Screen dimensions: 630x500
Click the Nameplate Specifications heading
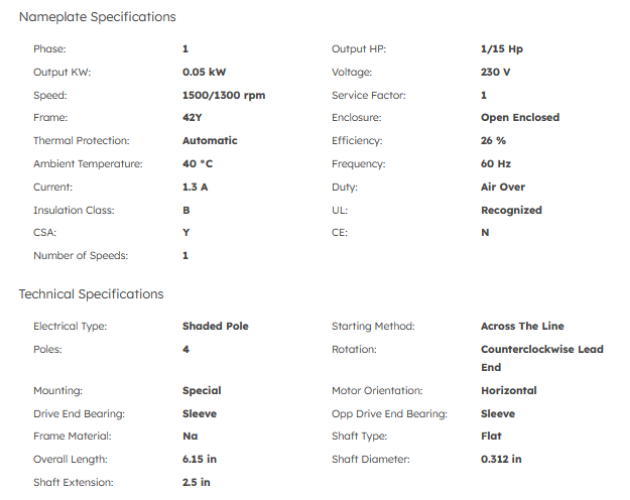coord(97,17)
